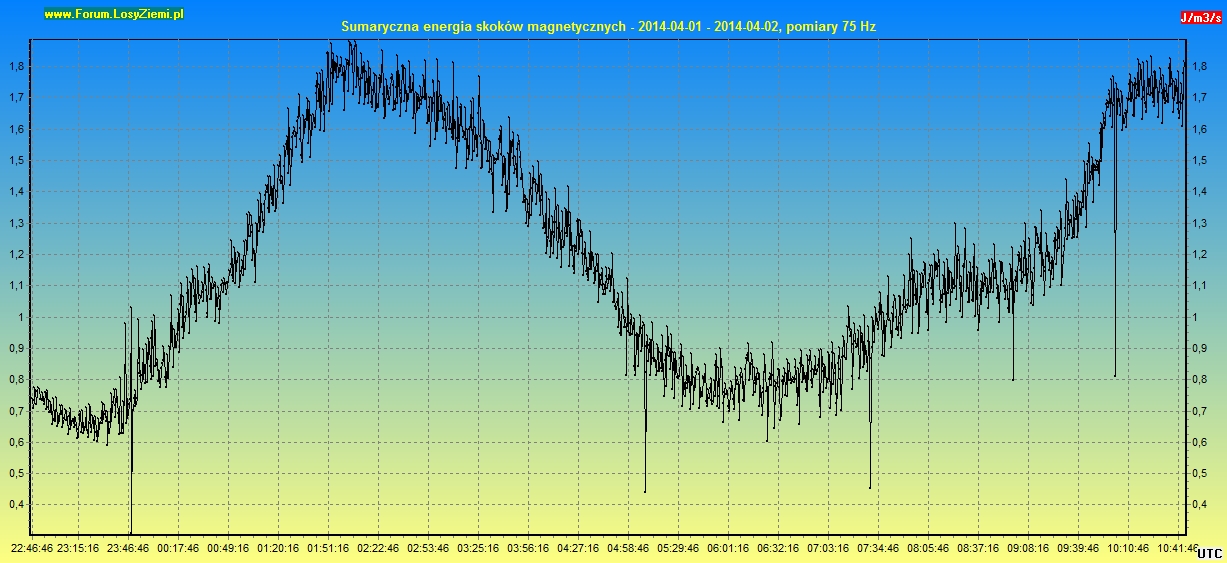Select time label 06:01:16 on time axis
The width and height of the screenshot is (1227, 563).
728,548
